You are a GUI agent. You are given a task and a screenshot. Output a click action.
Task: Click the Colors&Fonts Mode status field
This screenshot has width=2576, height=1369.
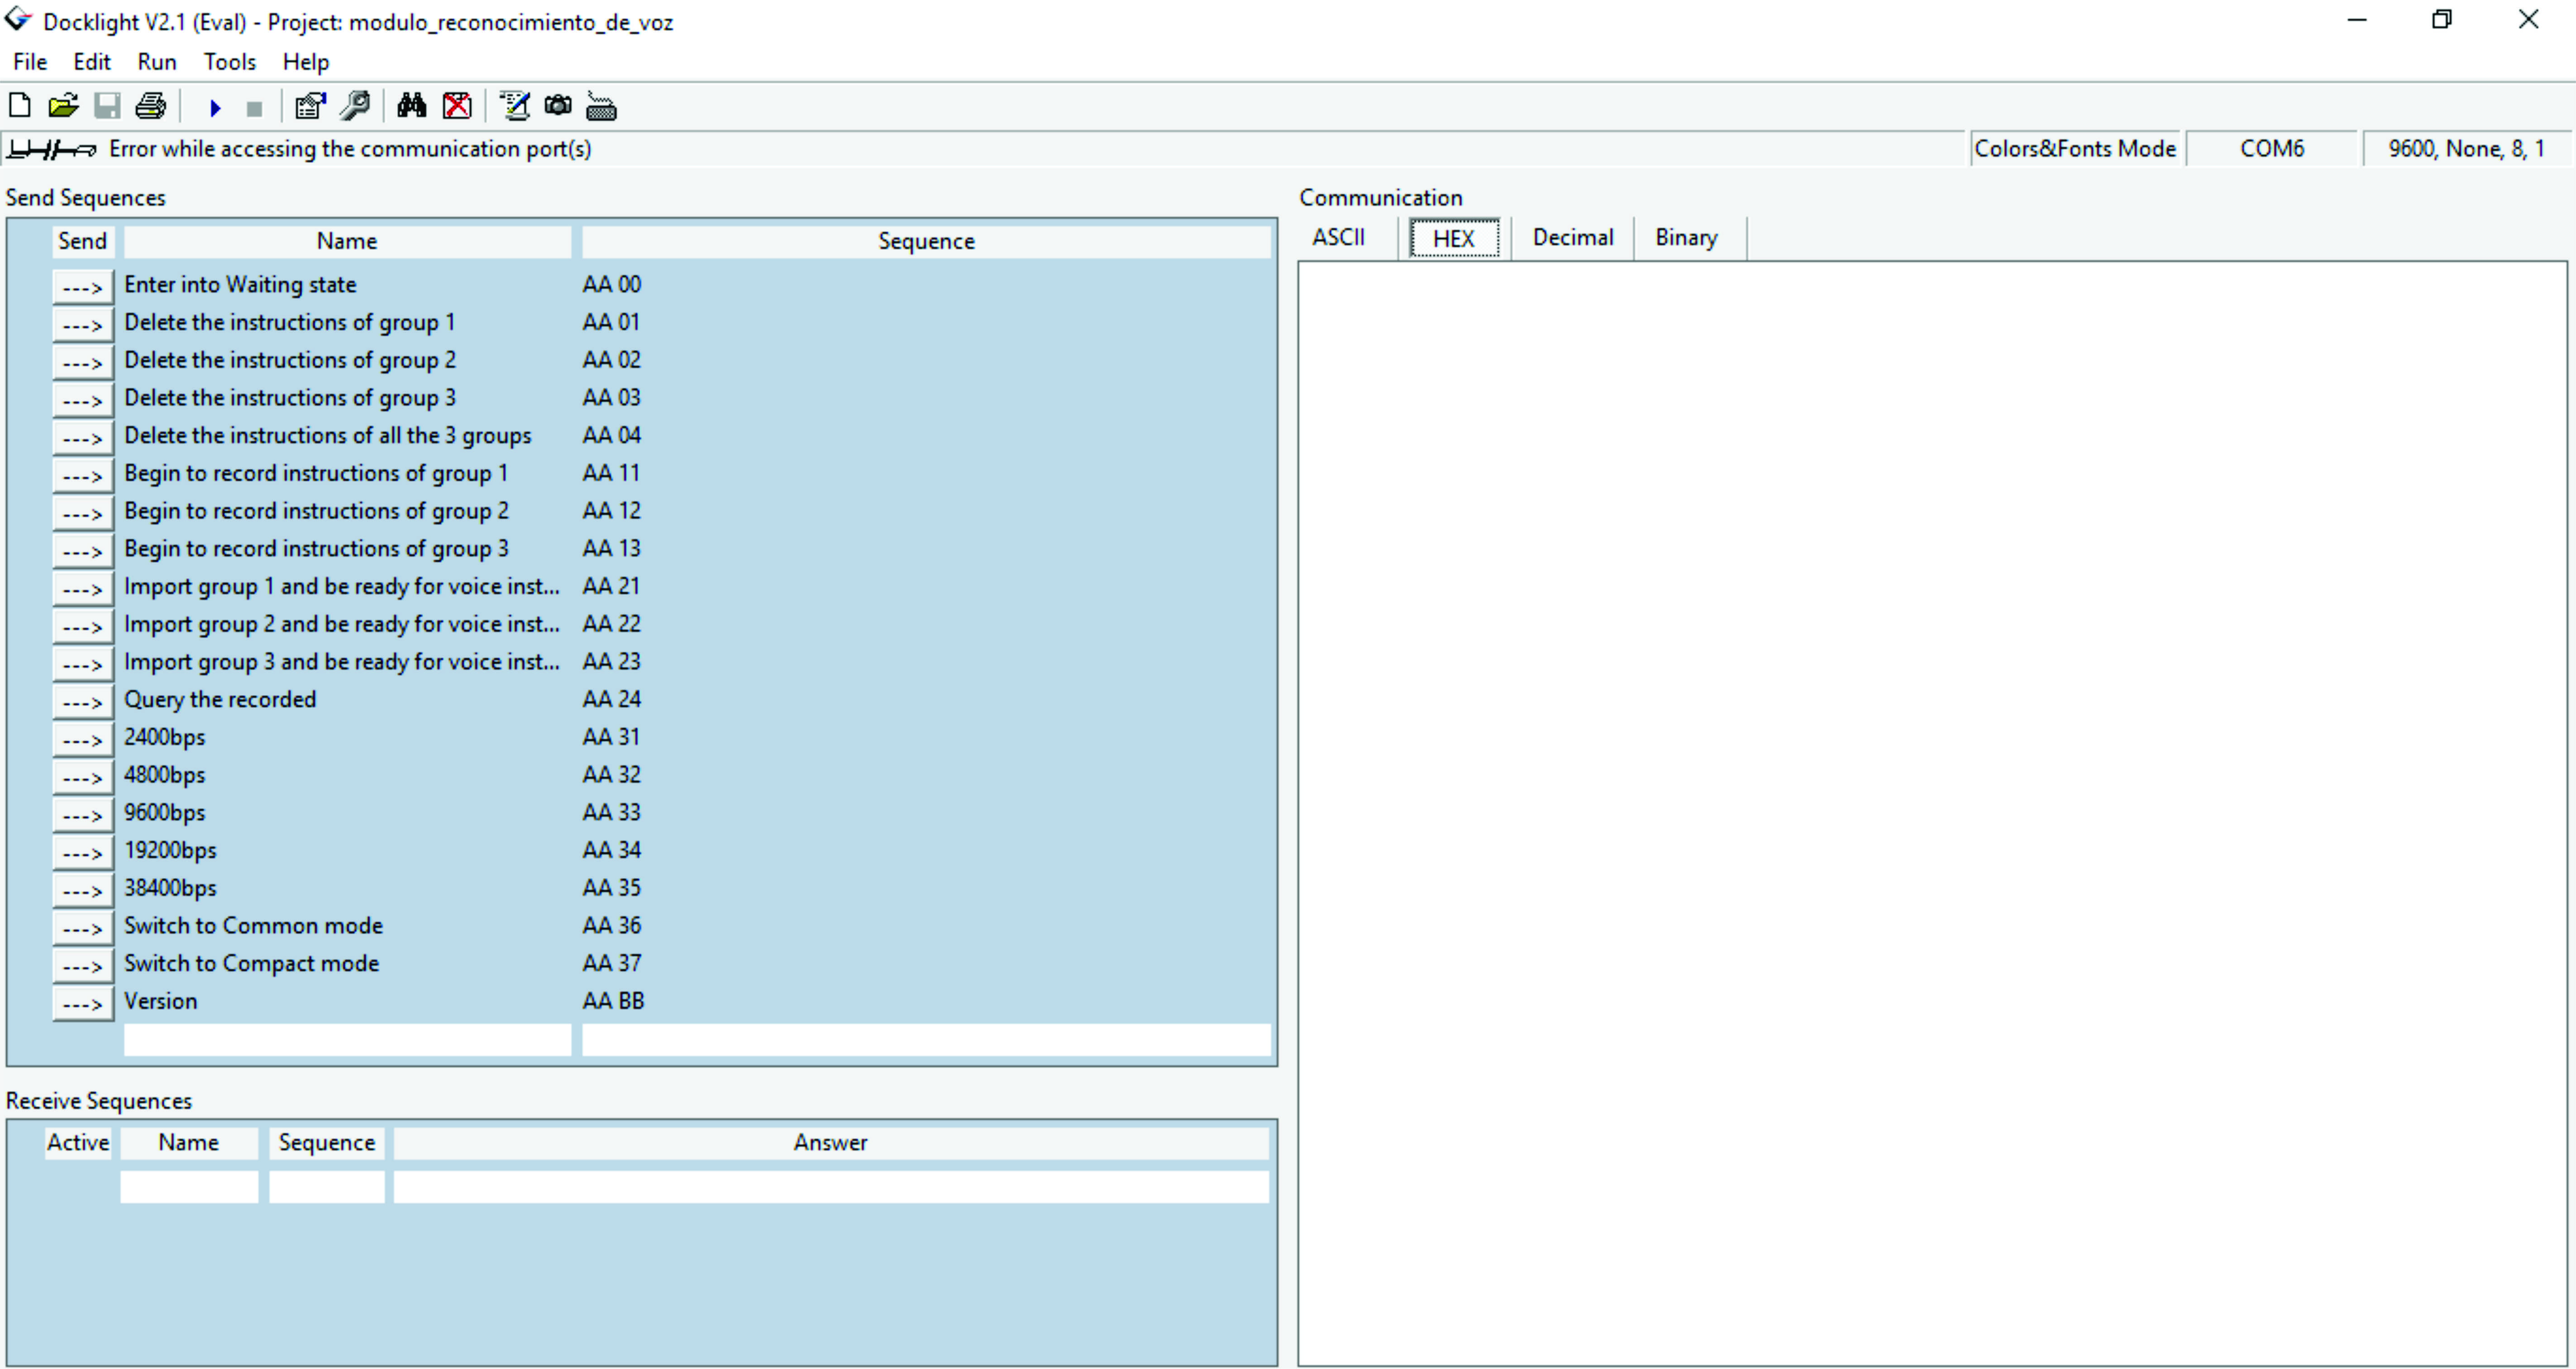pyautogui.click(x=2075, y=149)
